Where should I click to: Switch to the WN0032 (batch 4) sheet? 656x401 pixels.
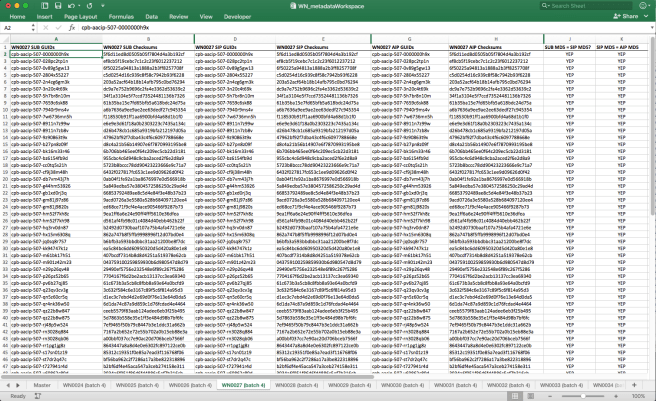tap(508, 385)
